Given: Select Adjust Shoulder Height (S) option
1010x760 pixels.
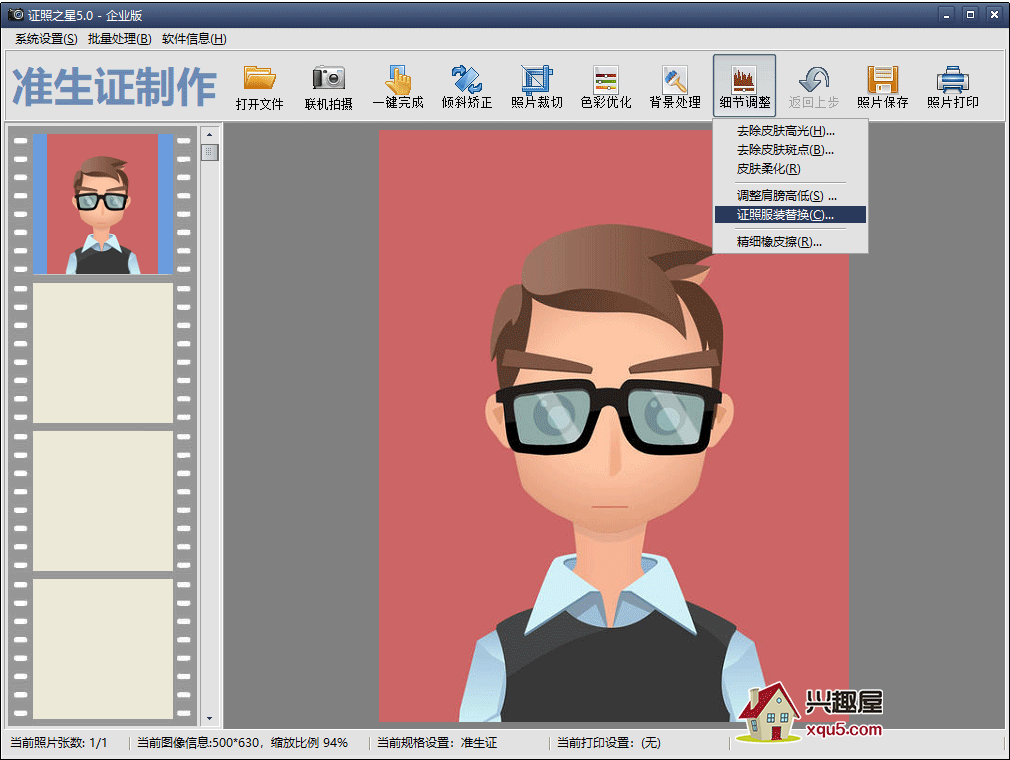Looking at the screenshot, I should coord(786,196).
